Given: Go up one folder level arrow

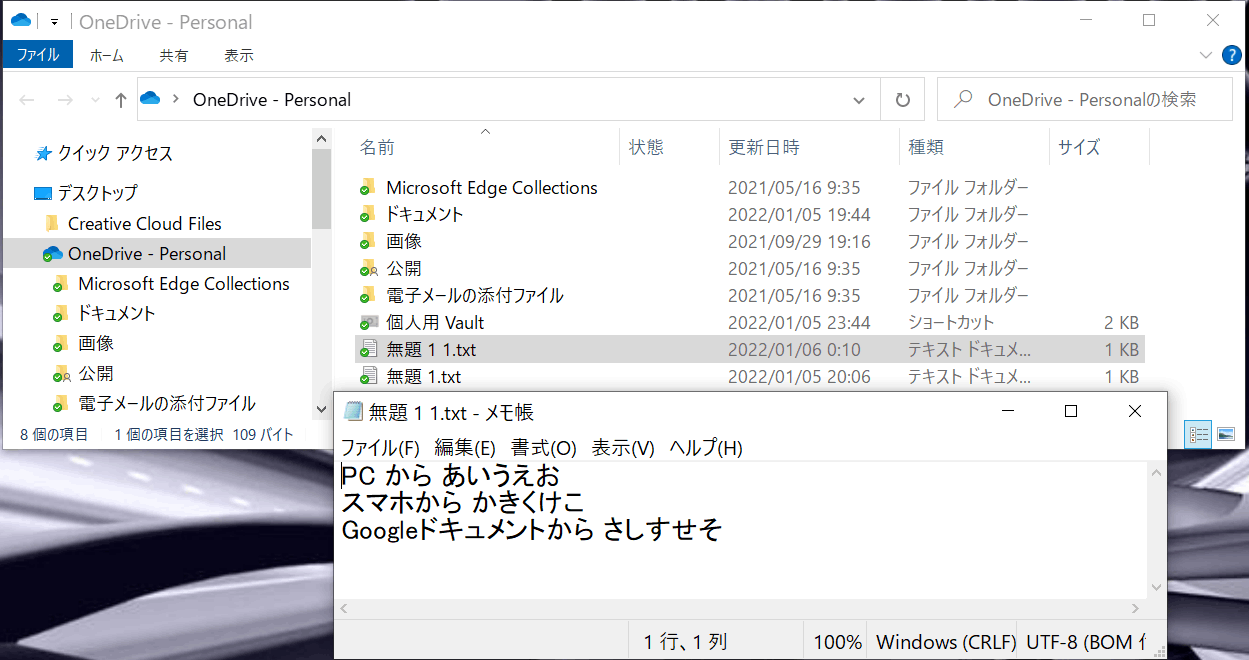Looking at the screenshot, I should [x=121, y=100].
